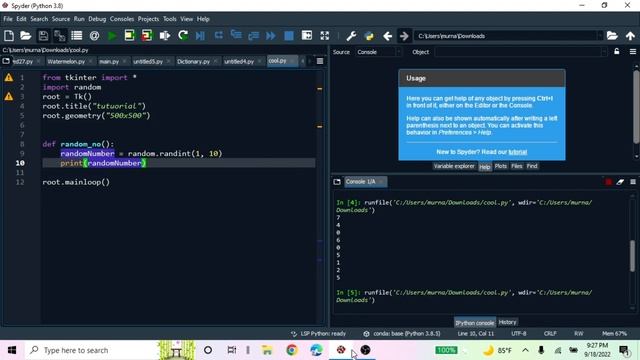Open Debug menu
The height and width of the screenshot is (360, 640).
click(97, 19)
